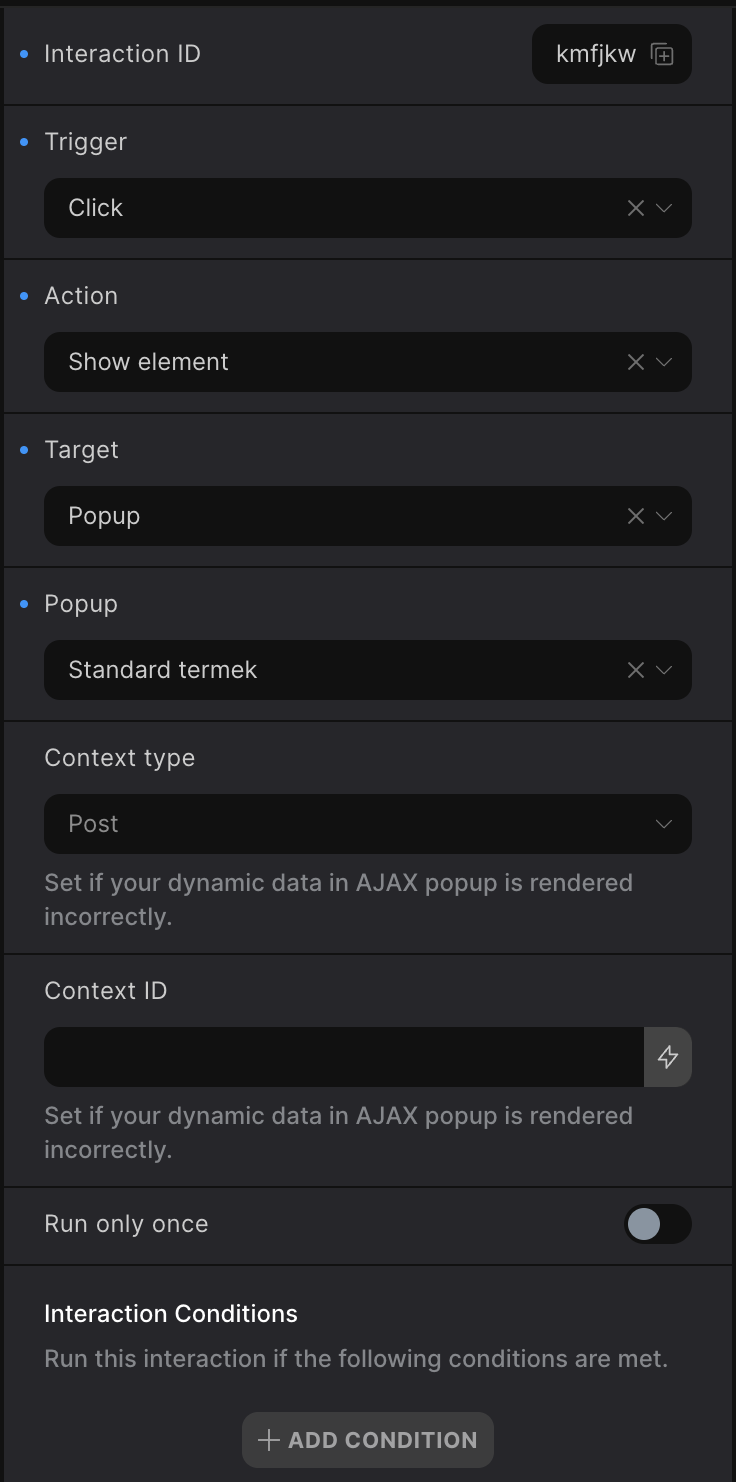Viewport: 736px width, 1482px height.
Task: Focus the Context ID input field
Action: [x=343, y=1057]
